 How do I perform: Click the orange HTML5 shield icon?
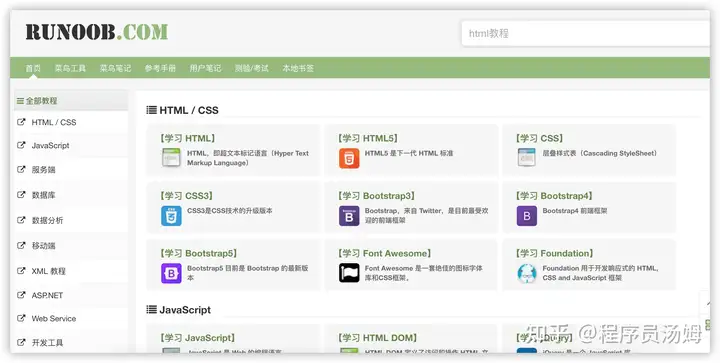[349, 158]
